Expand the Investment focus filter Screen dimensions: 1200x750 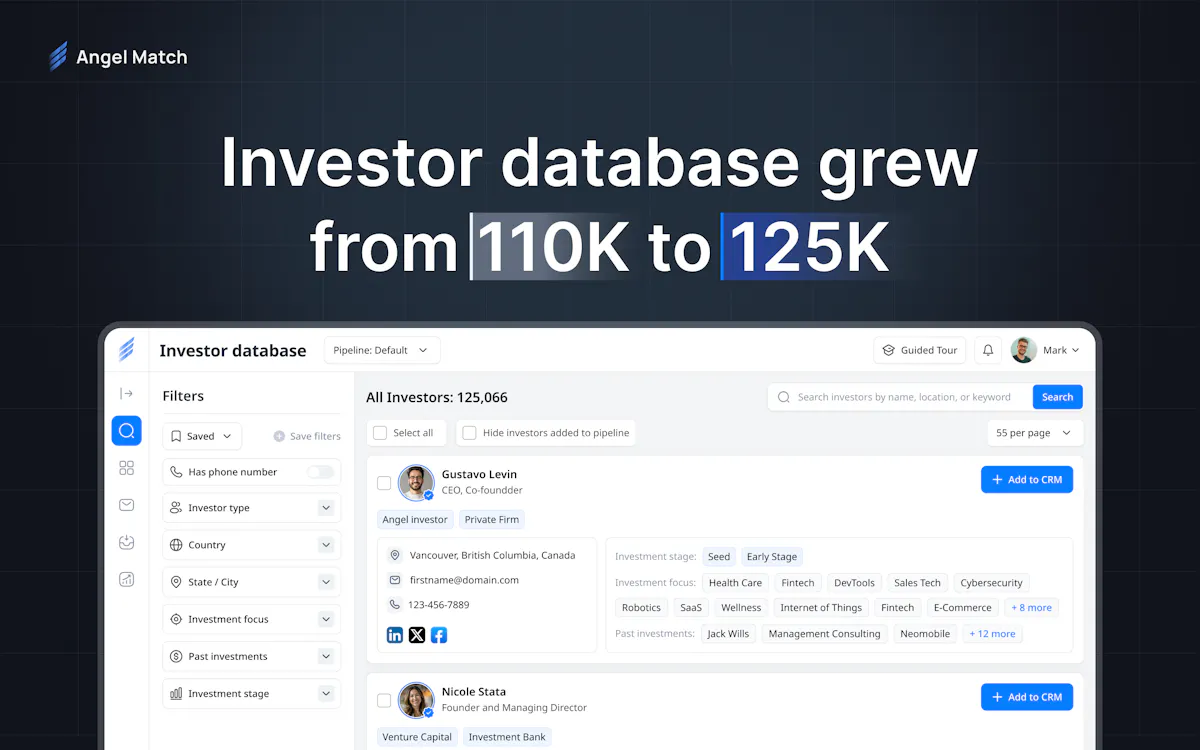point(251,619)
